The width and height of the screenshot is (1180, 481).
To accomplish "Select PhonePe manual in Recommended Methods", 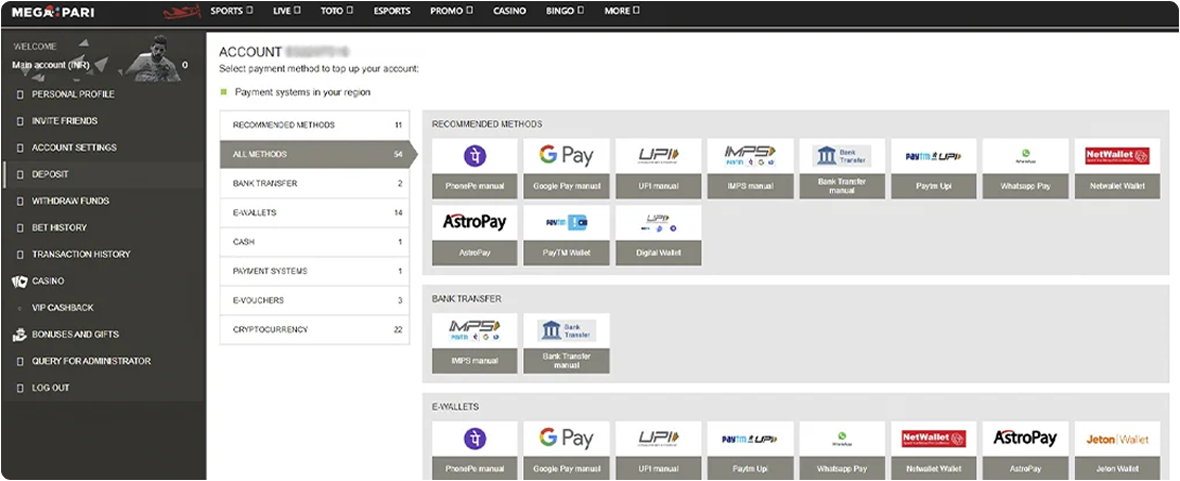I will pyautogui.click(x=475, y=169).
